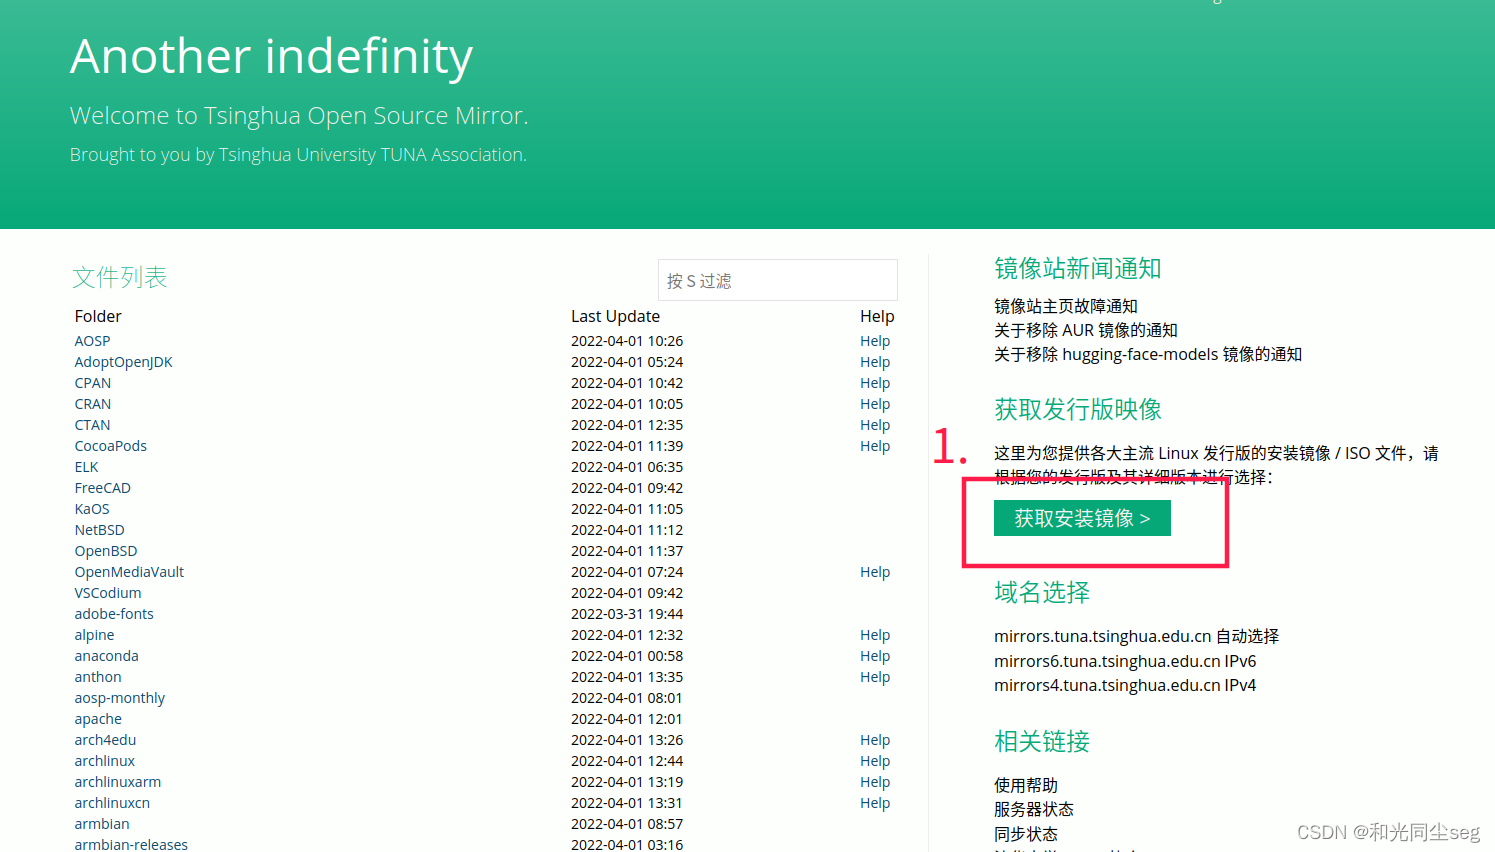Open the hugging-face-models removal notice

coord(1148,354)
